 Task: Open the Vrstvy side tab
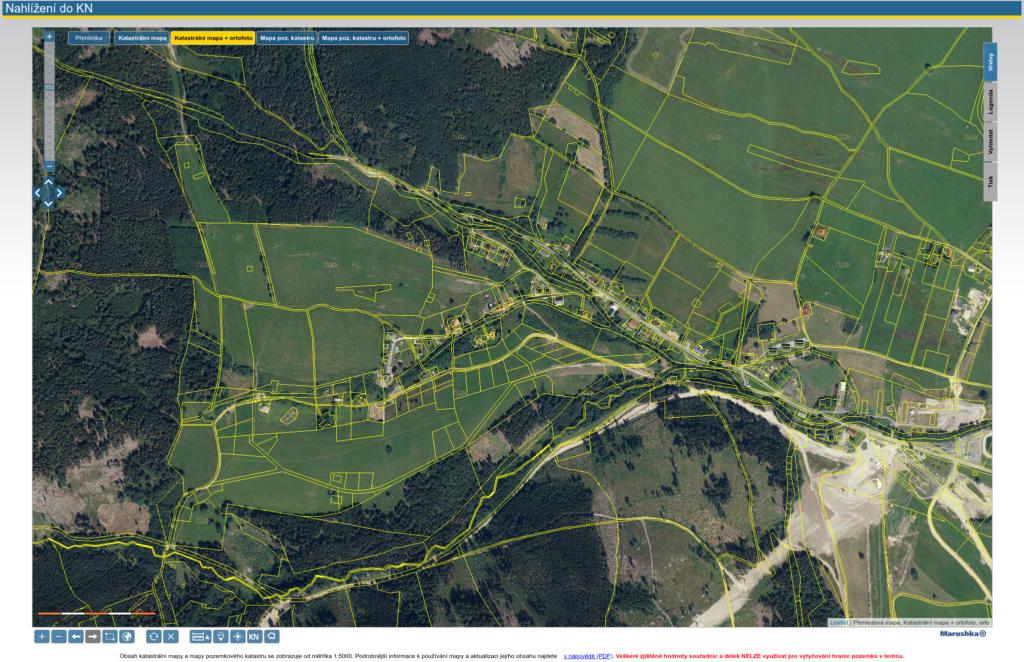(990, 61)
